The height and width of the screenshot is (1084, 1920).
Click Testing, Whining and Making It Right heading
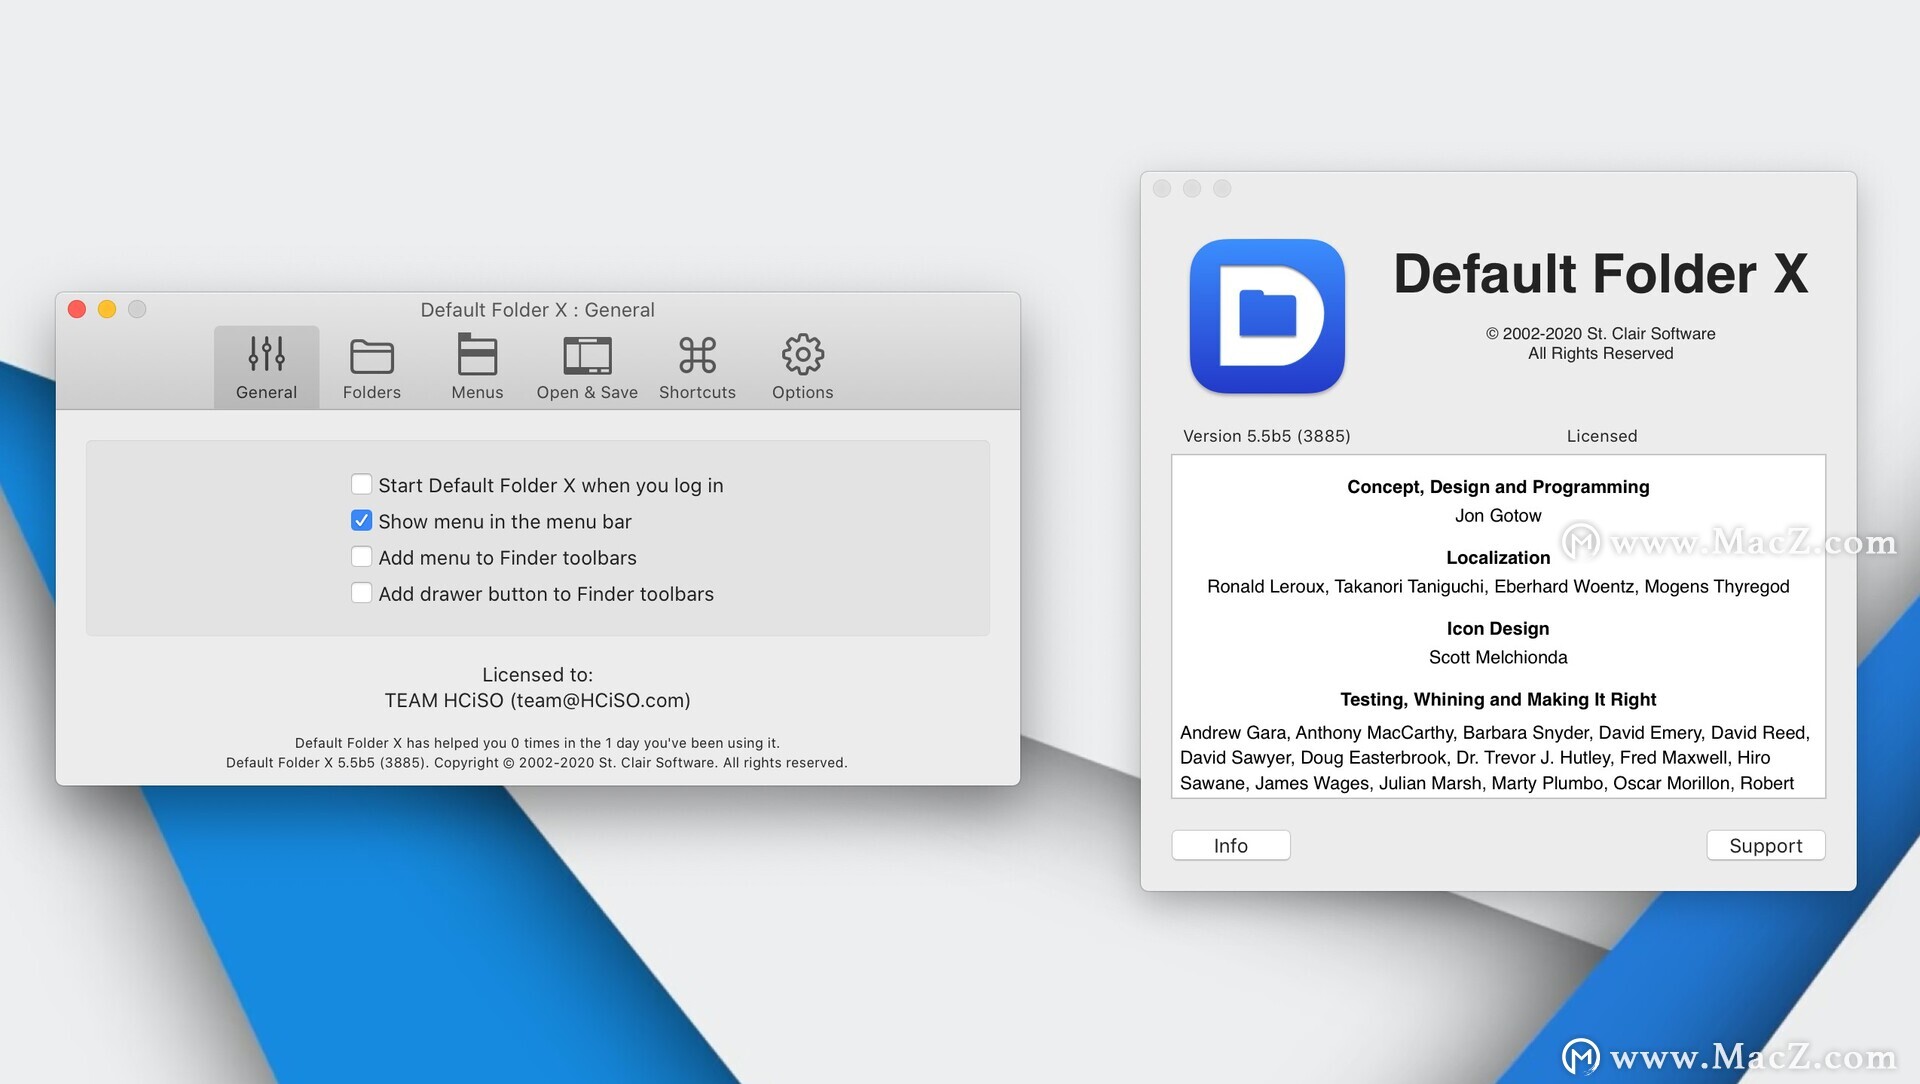click(x=1498, y=700)
